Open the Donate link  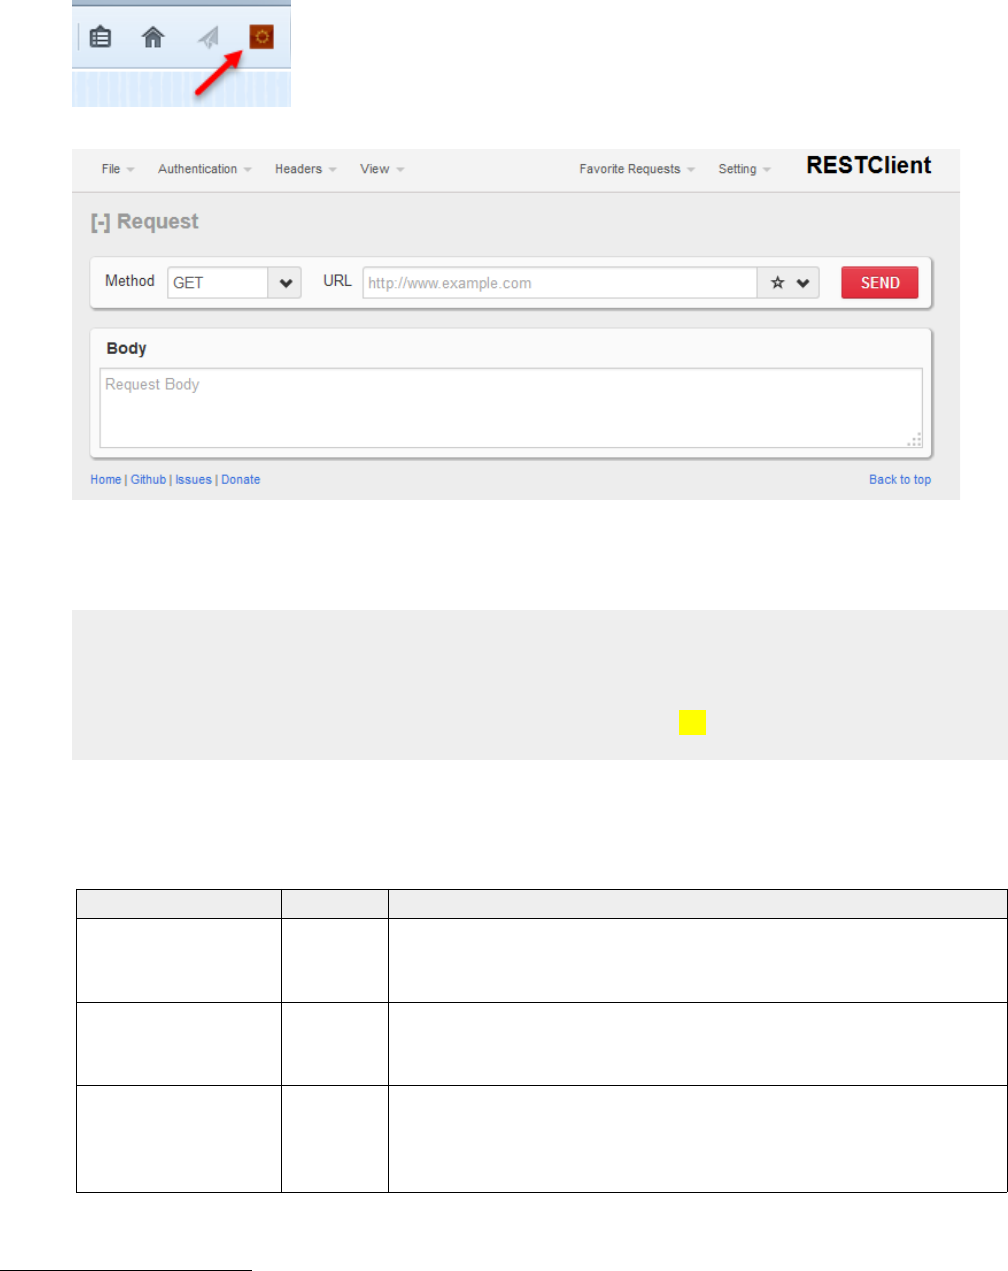[241, 480]
